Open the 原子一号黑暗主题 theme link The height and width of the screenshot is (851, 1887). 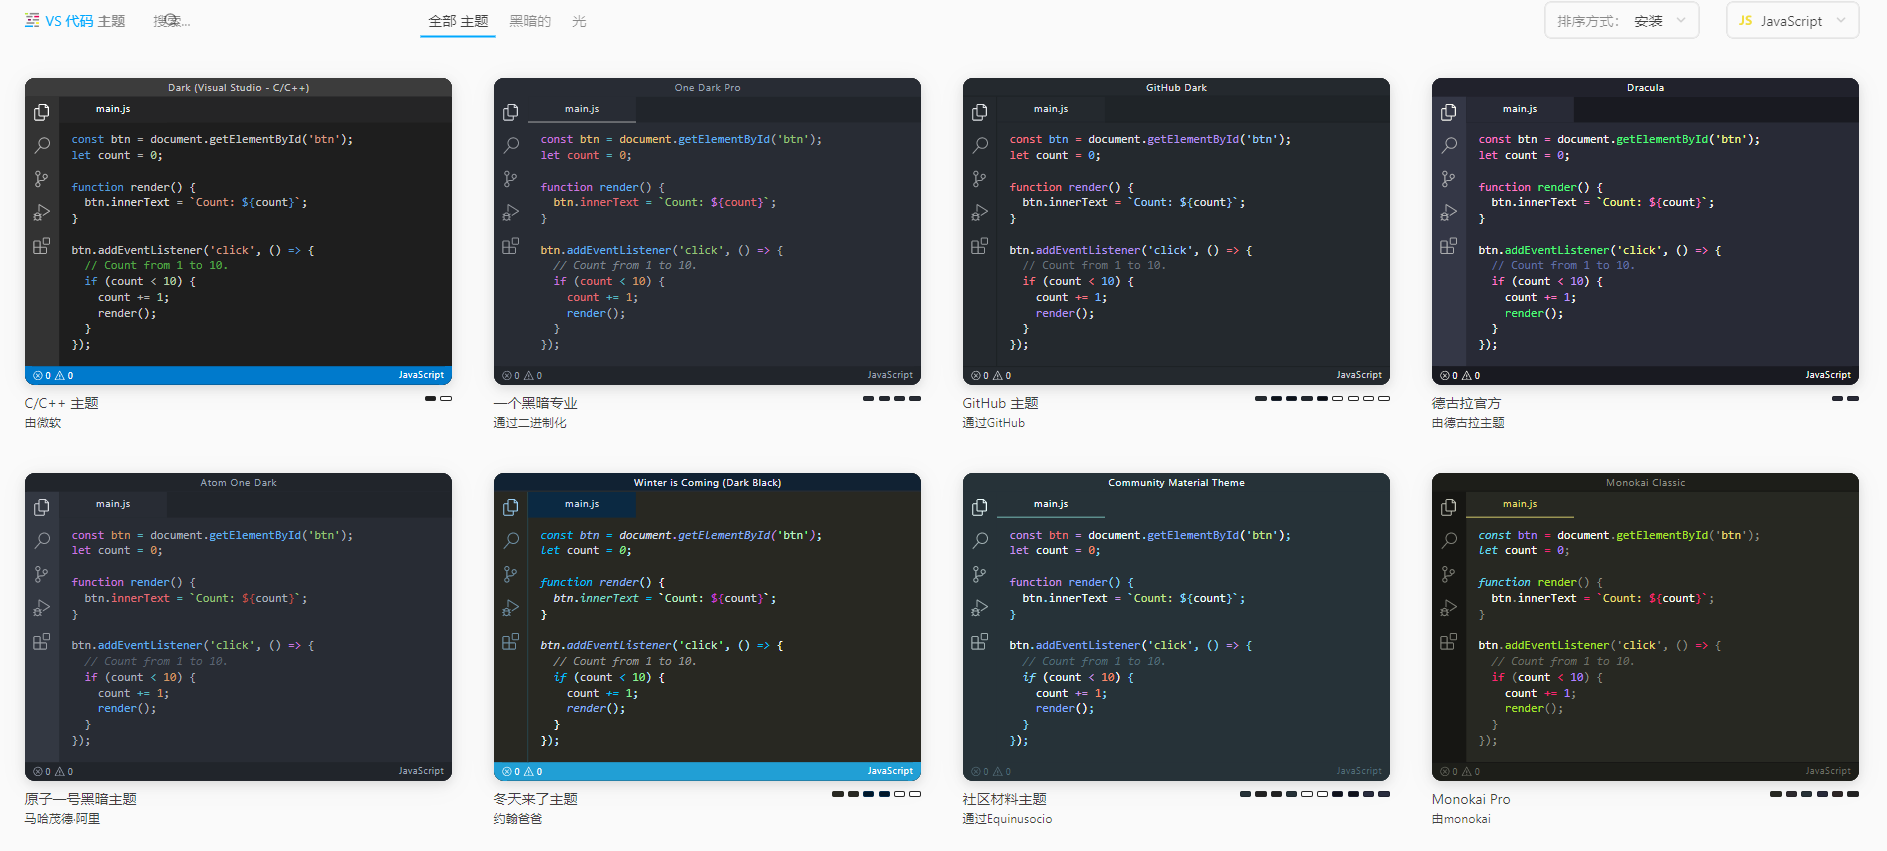(81, 799)
